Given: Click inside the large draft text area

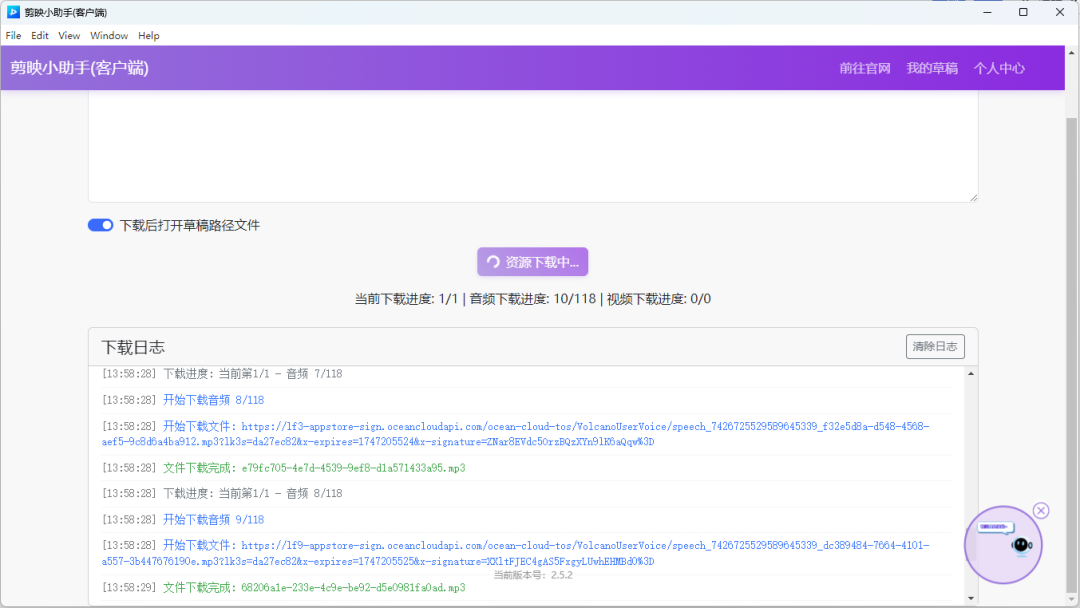Looking at the screenshot, I should [x=532, y=145].
